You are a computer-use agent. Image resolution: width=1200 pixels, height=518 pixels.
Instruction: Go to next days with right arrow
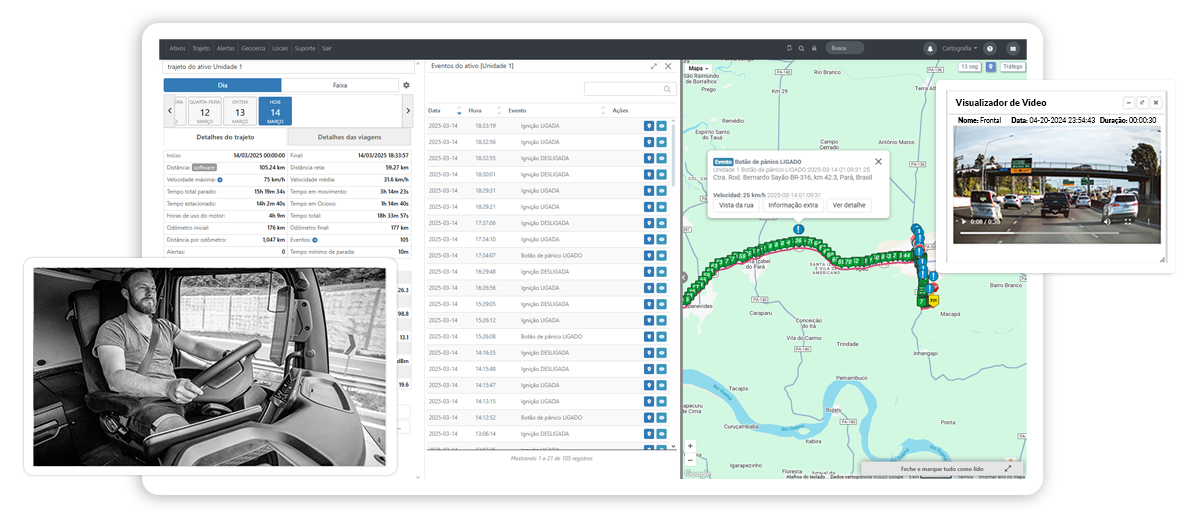(406, 111)
